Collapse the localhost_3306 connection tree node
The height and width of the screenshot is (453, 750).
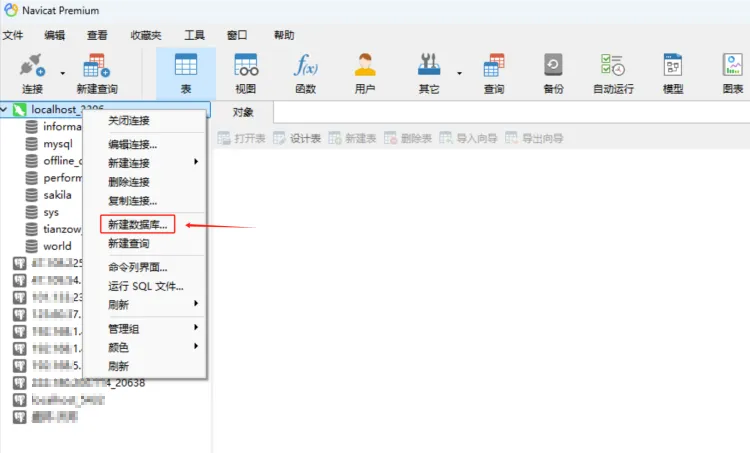point(7,108)
